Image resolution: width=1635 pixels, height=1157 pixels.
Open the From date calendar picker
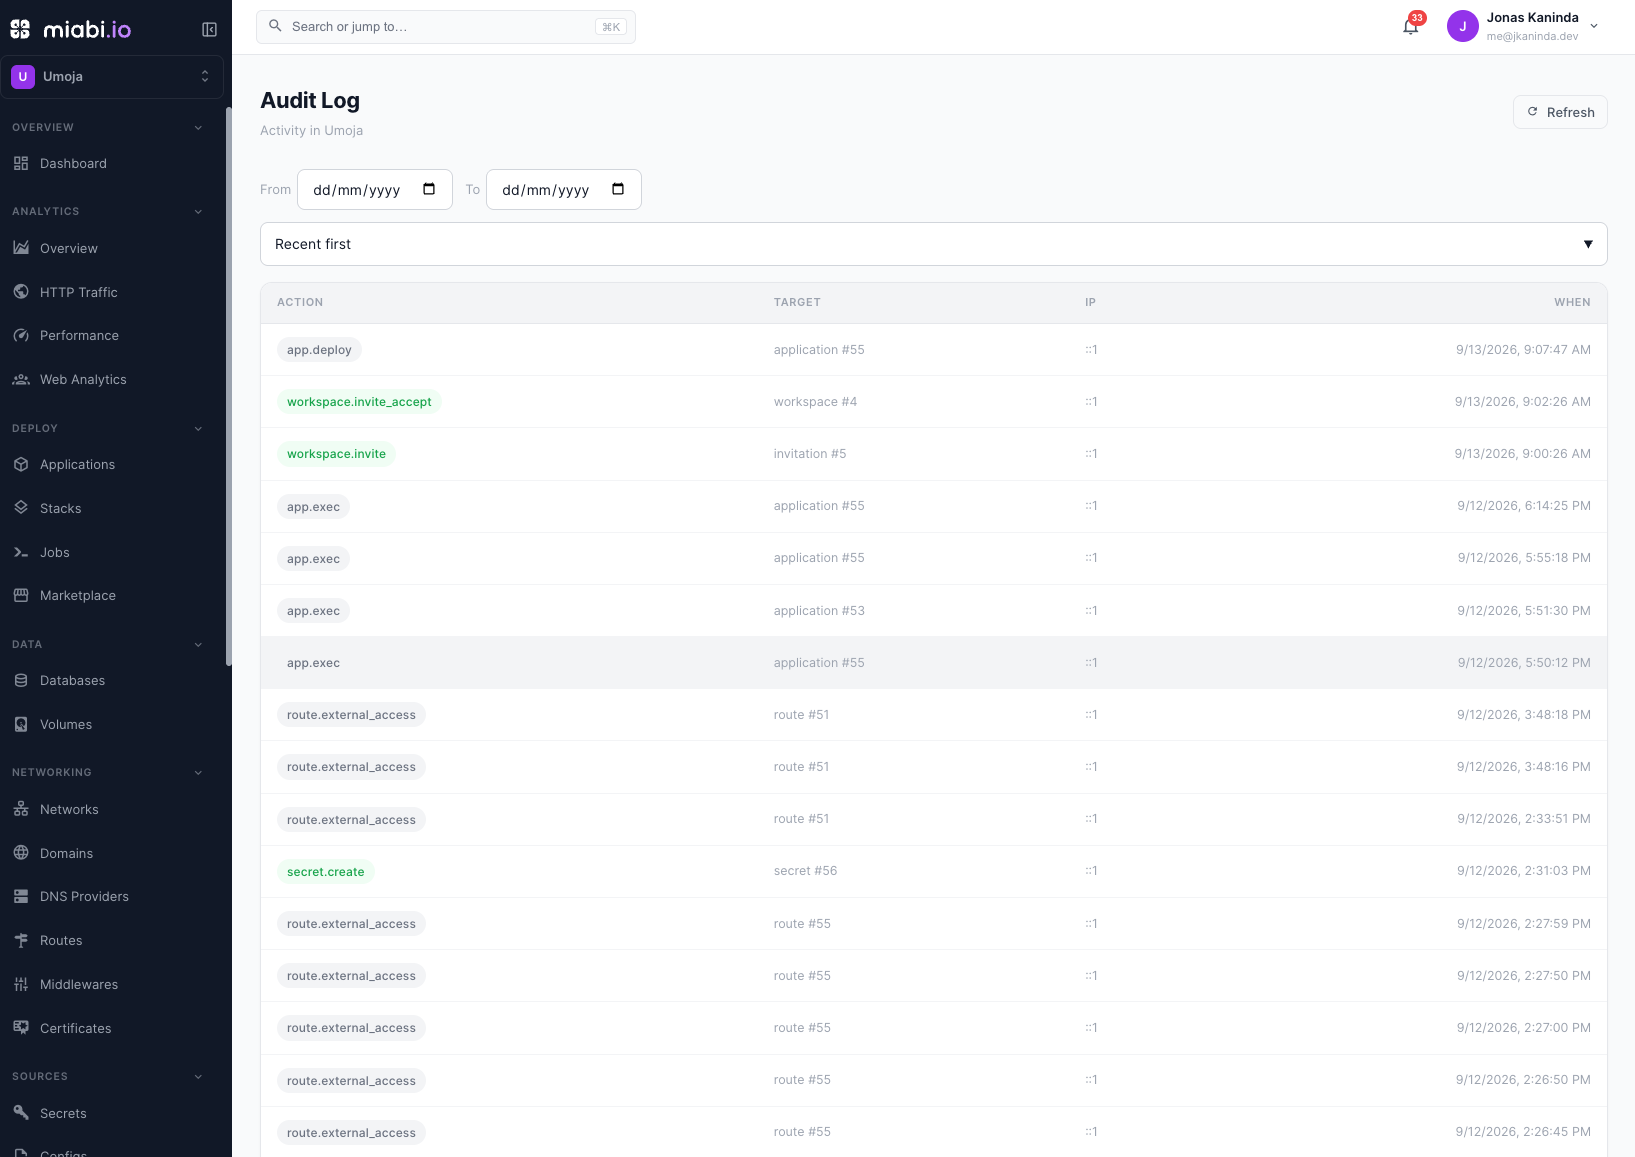[429, 190]
